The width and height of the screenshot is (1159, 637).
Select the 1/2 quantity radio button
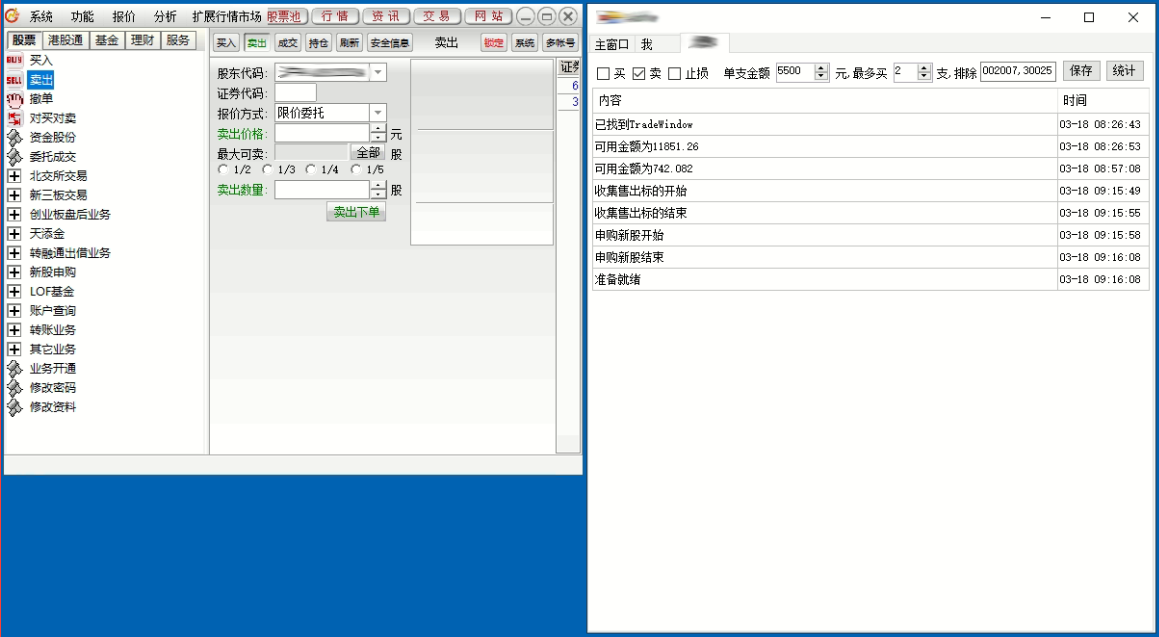223,170
